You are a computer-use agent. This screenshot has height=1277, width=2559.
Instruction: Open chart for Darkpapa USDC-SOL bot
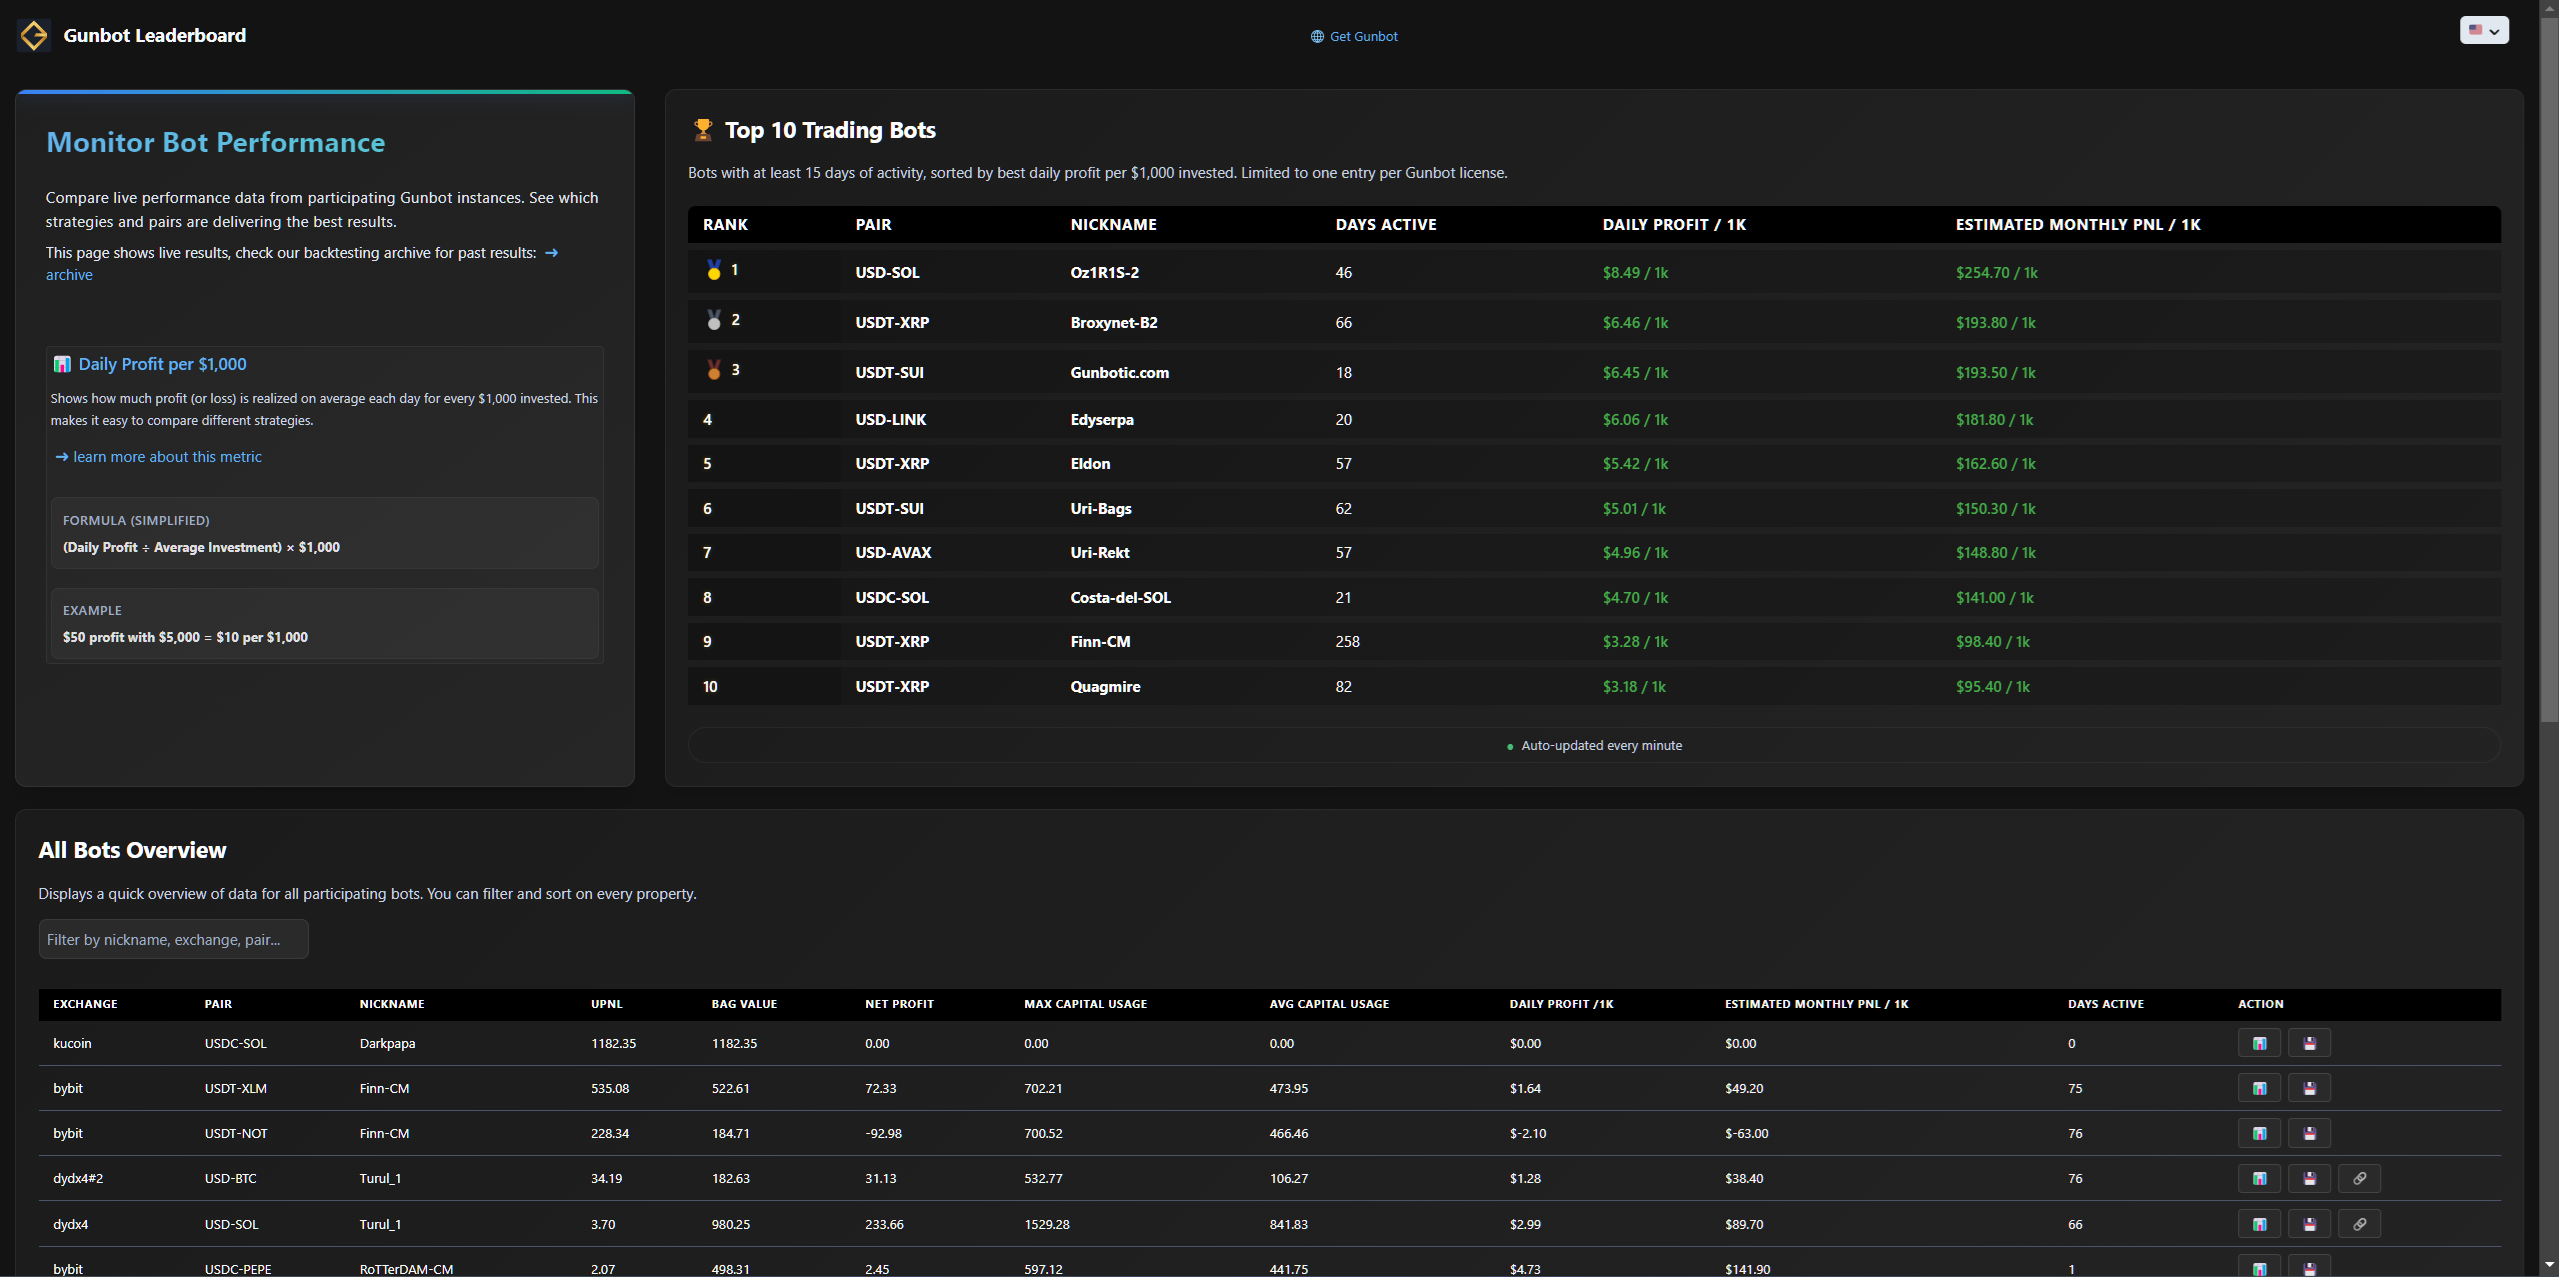coord(2259,1043)
